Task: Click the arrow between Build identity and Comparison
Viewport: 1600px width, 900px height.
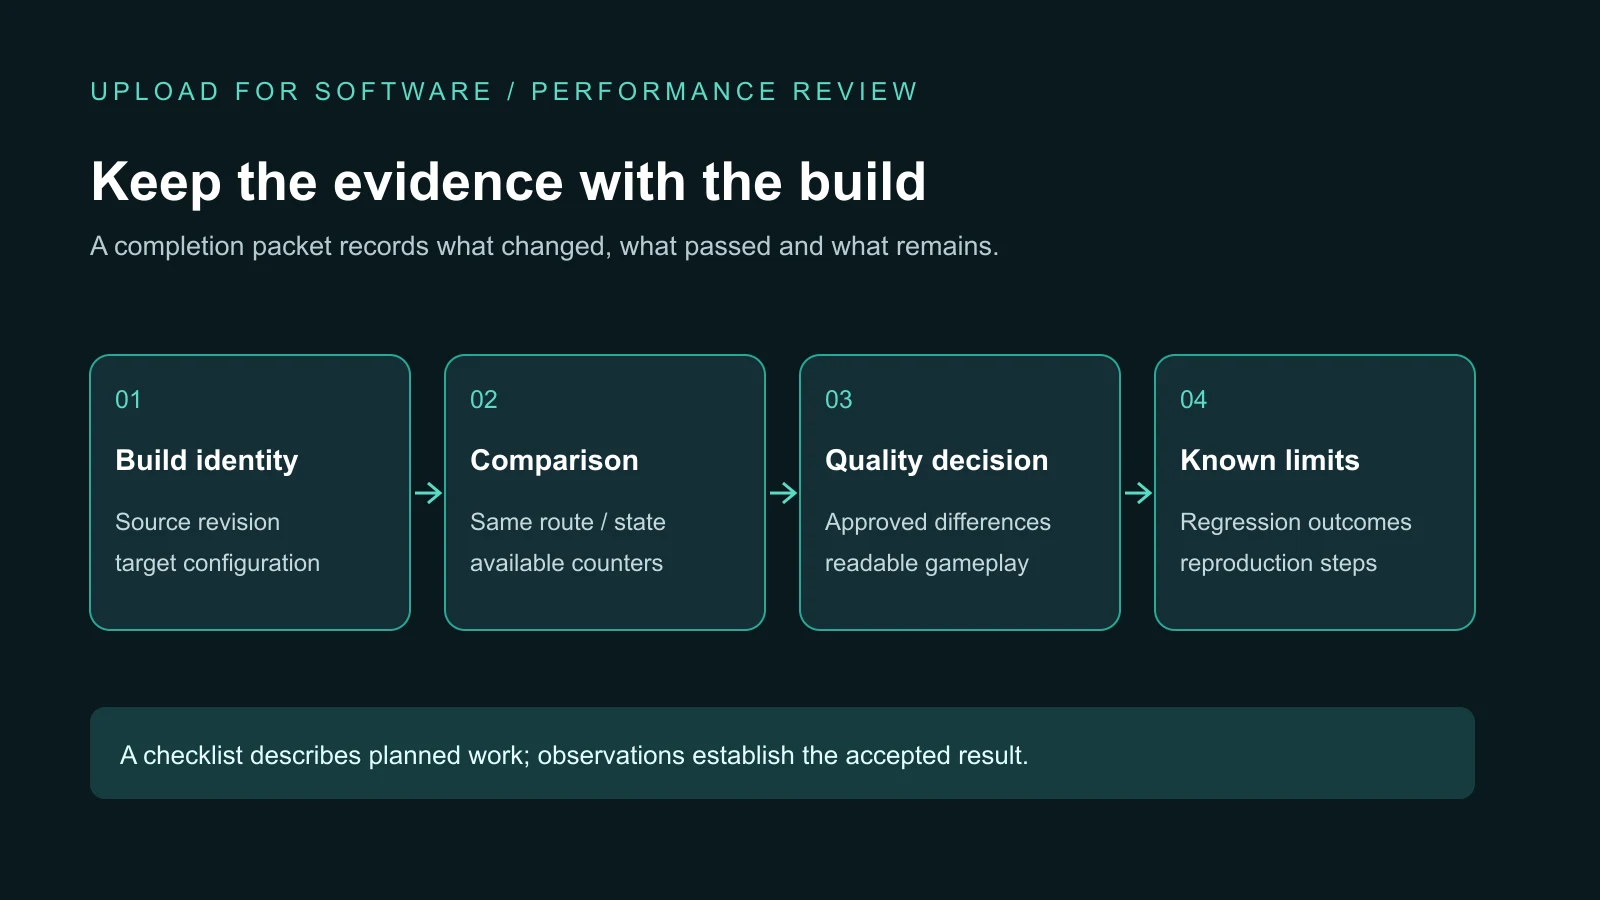Action: (428, 493)
